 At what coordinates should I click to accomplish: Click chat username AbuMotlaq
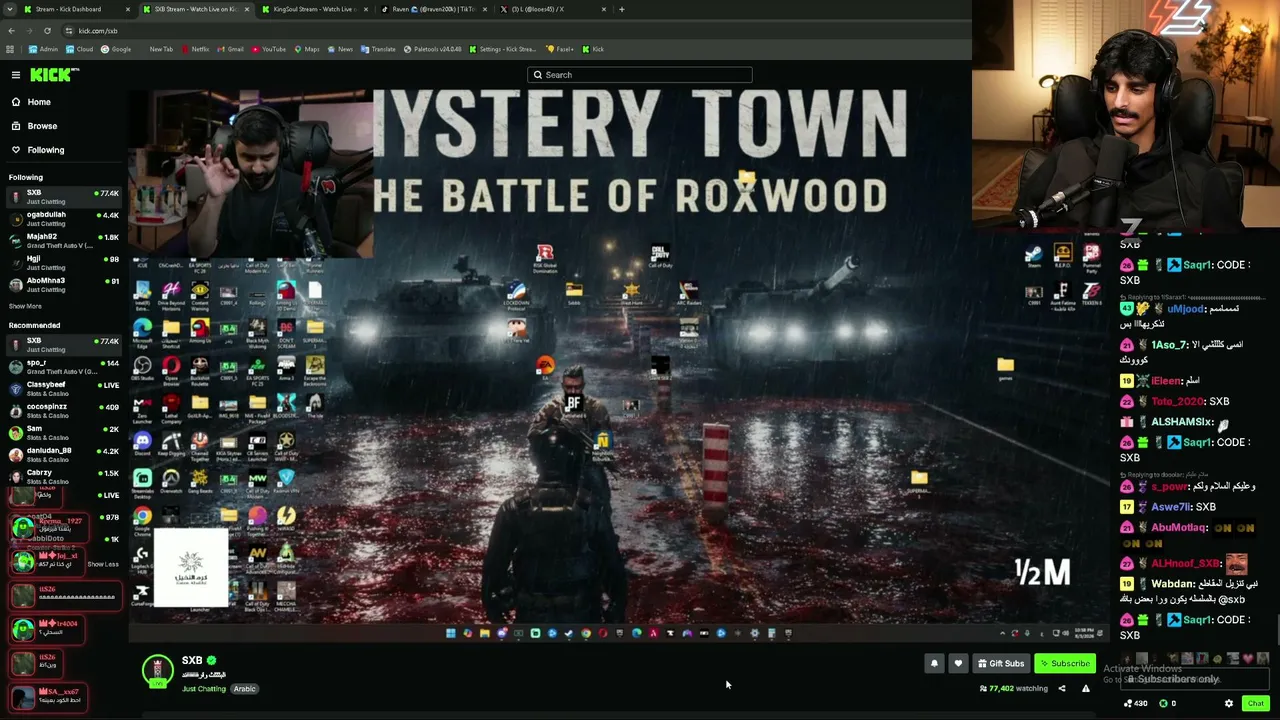click(x=1180, y=527)
